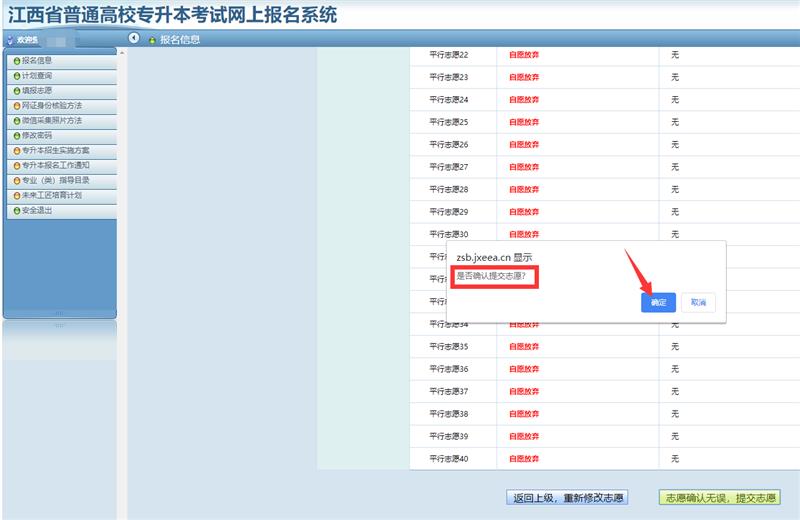Viewport: 800px width, 520px height.
Task: Open 专业(类)指导目录 in the sidebar
Action: pos(62,180)
